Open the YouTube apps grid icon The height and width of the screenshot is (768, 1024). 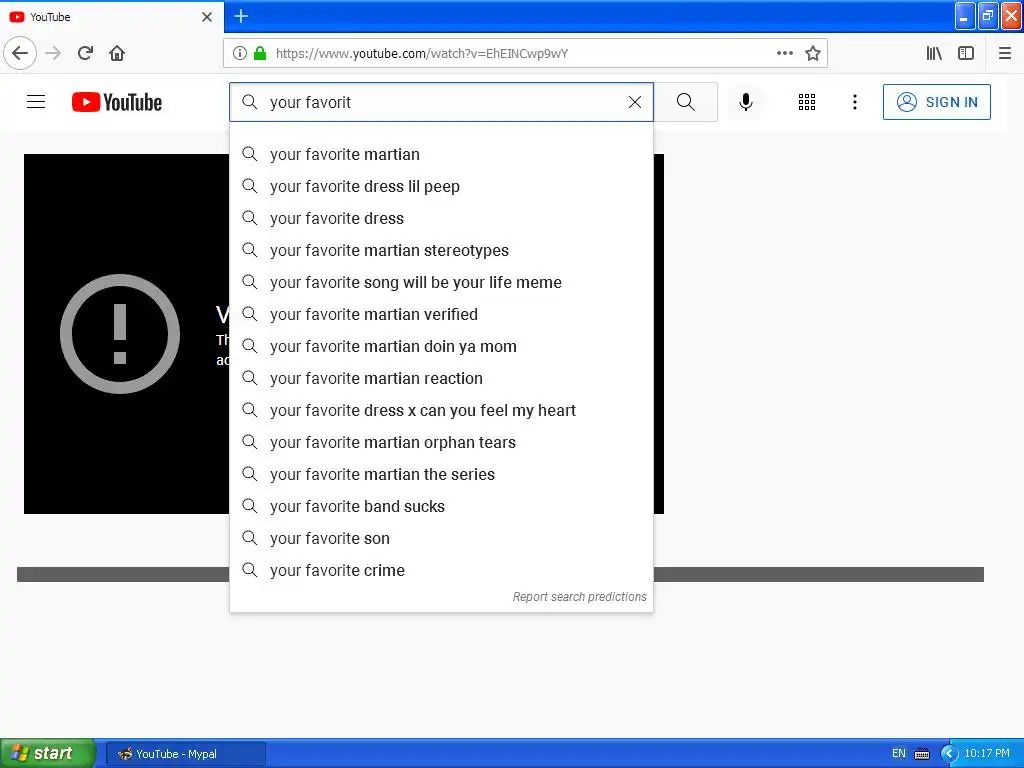[x=807, y=102]
